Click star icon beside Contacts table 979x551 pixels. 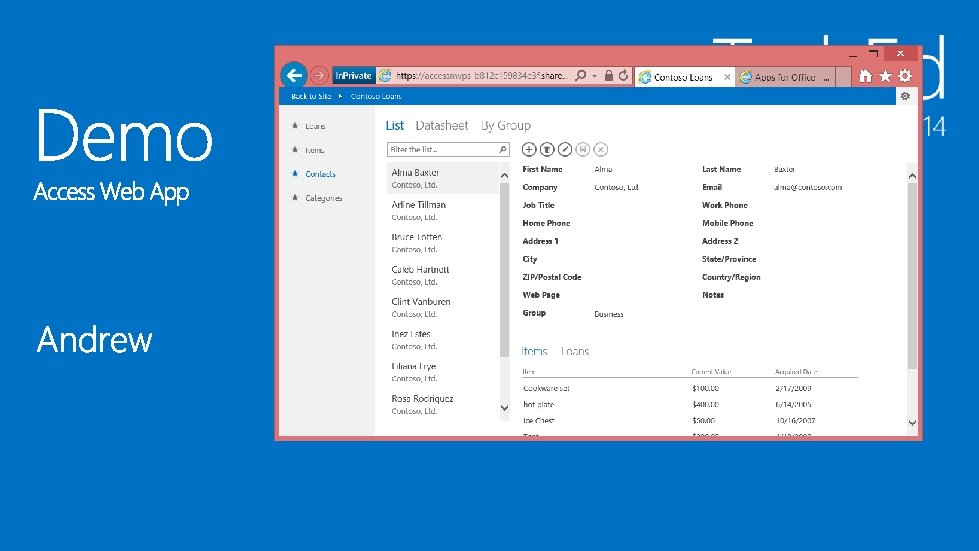point(295,173)
